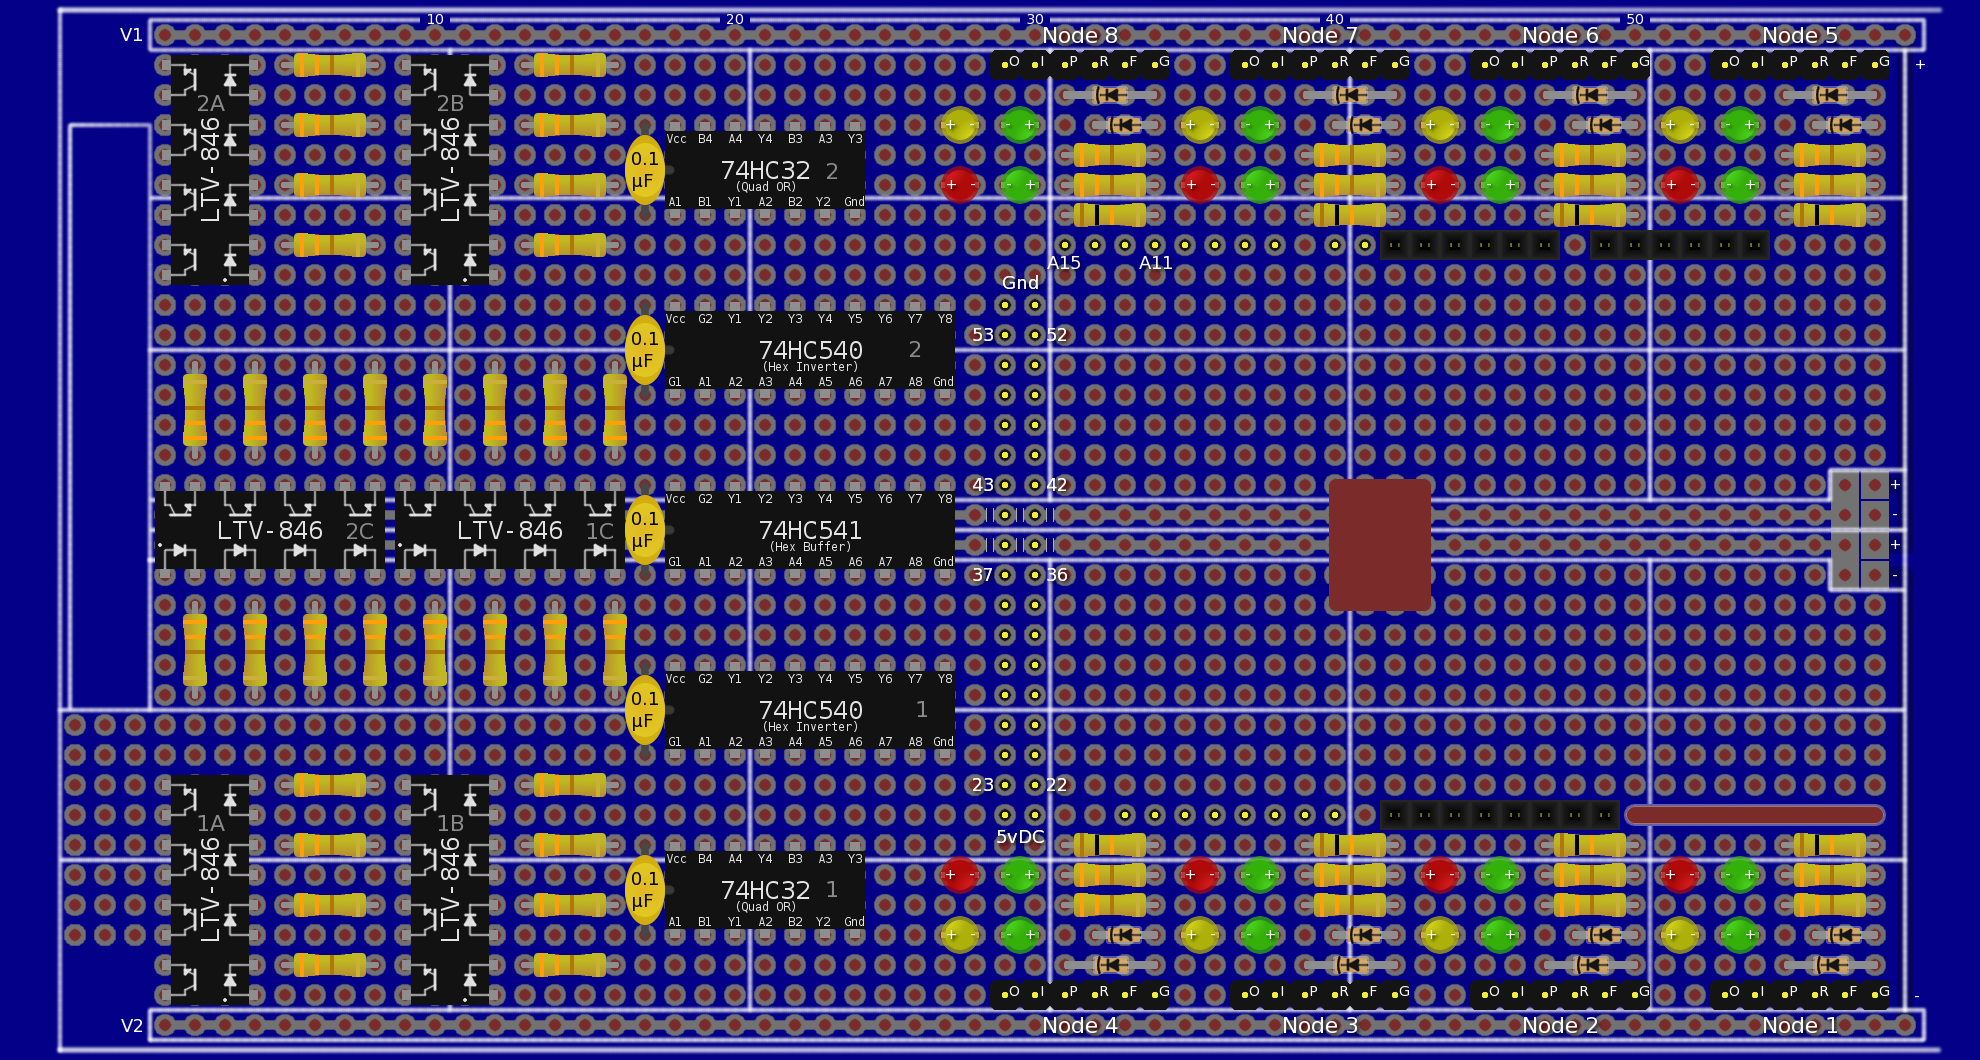Select the Node 4 label

click(x=1080, y=1025)
